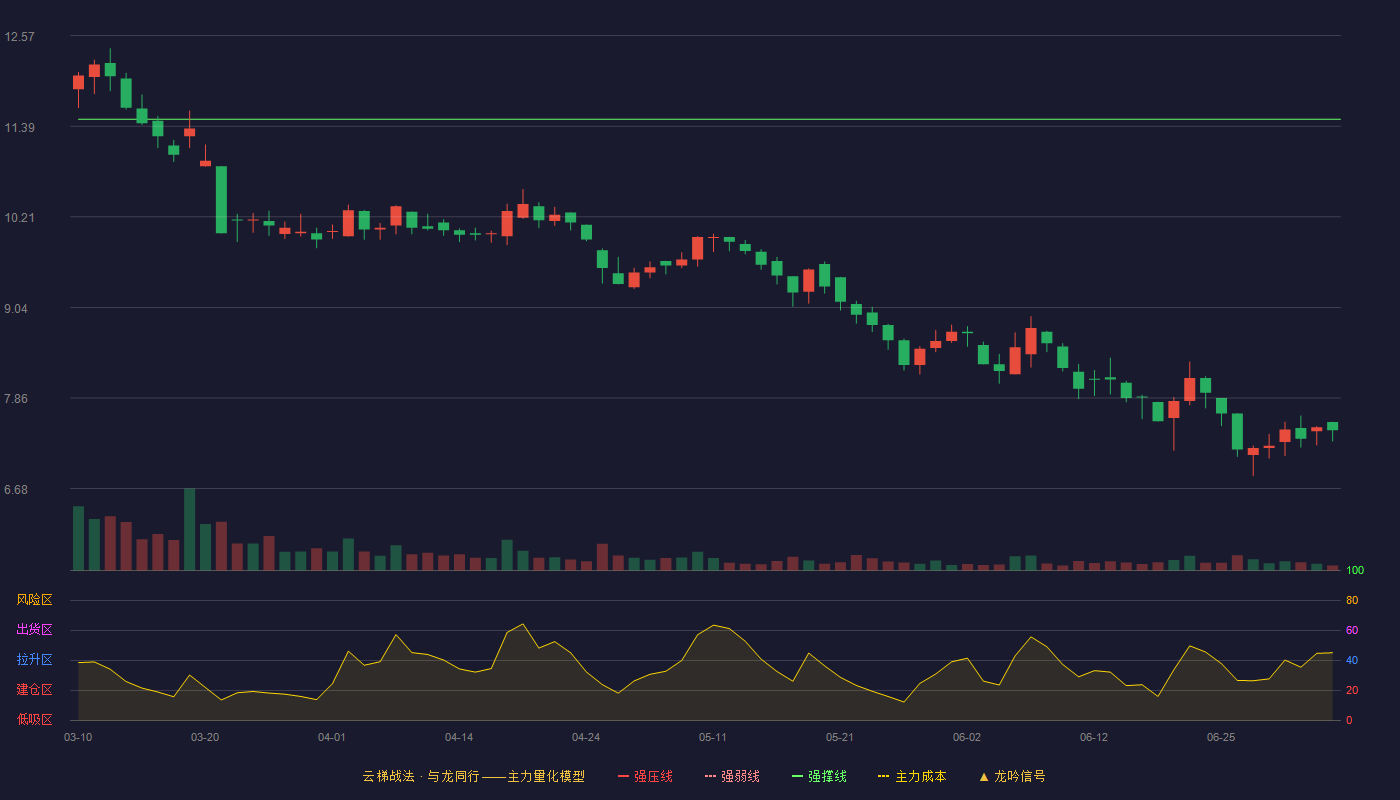This screenshot has height=800, width=1400.
Task: Click the 04-24 date label
Action: 586,737
